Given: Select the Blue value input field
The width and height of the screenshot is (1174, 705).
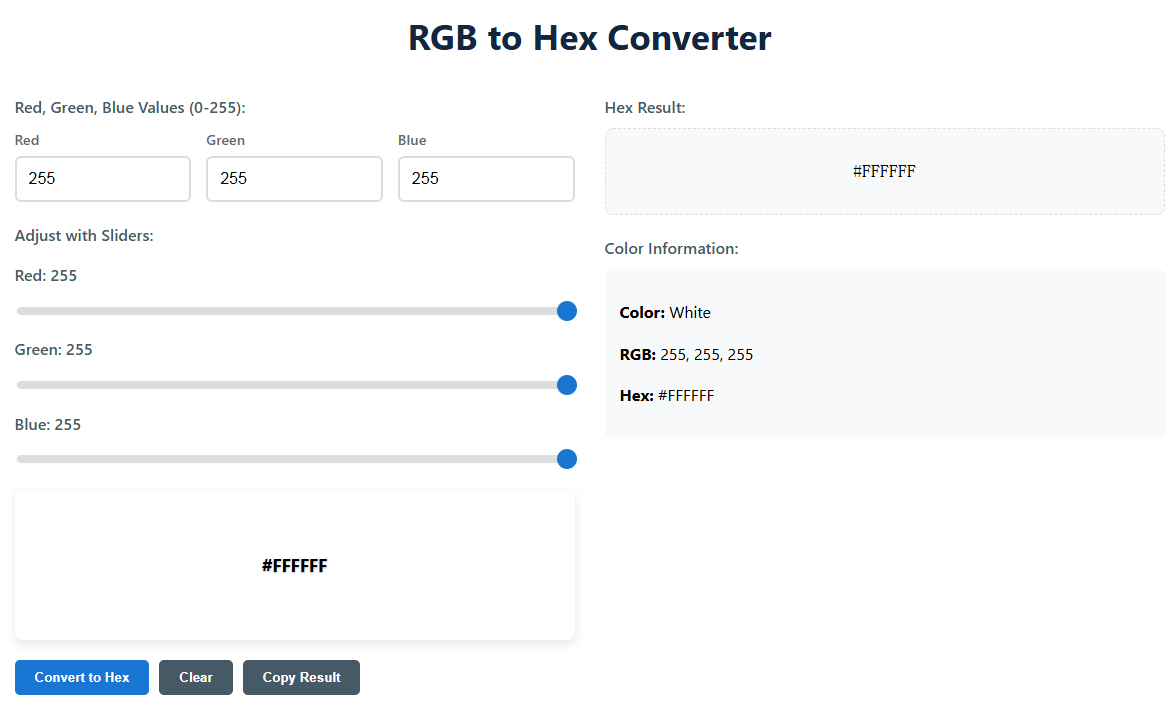Looking at the screenshot, I should click(486, 179).
